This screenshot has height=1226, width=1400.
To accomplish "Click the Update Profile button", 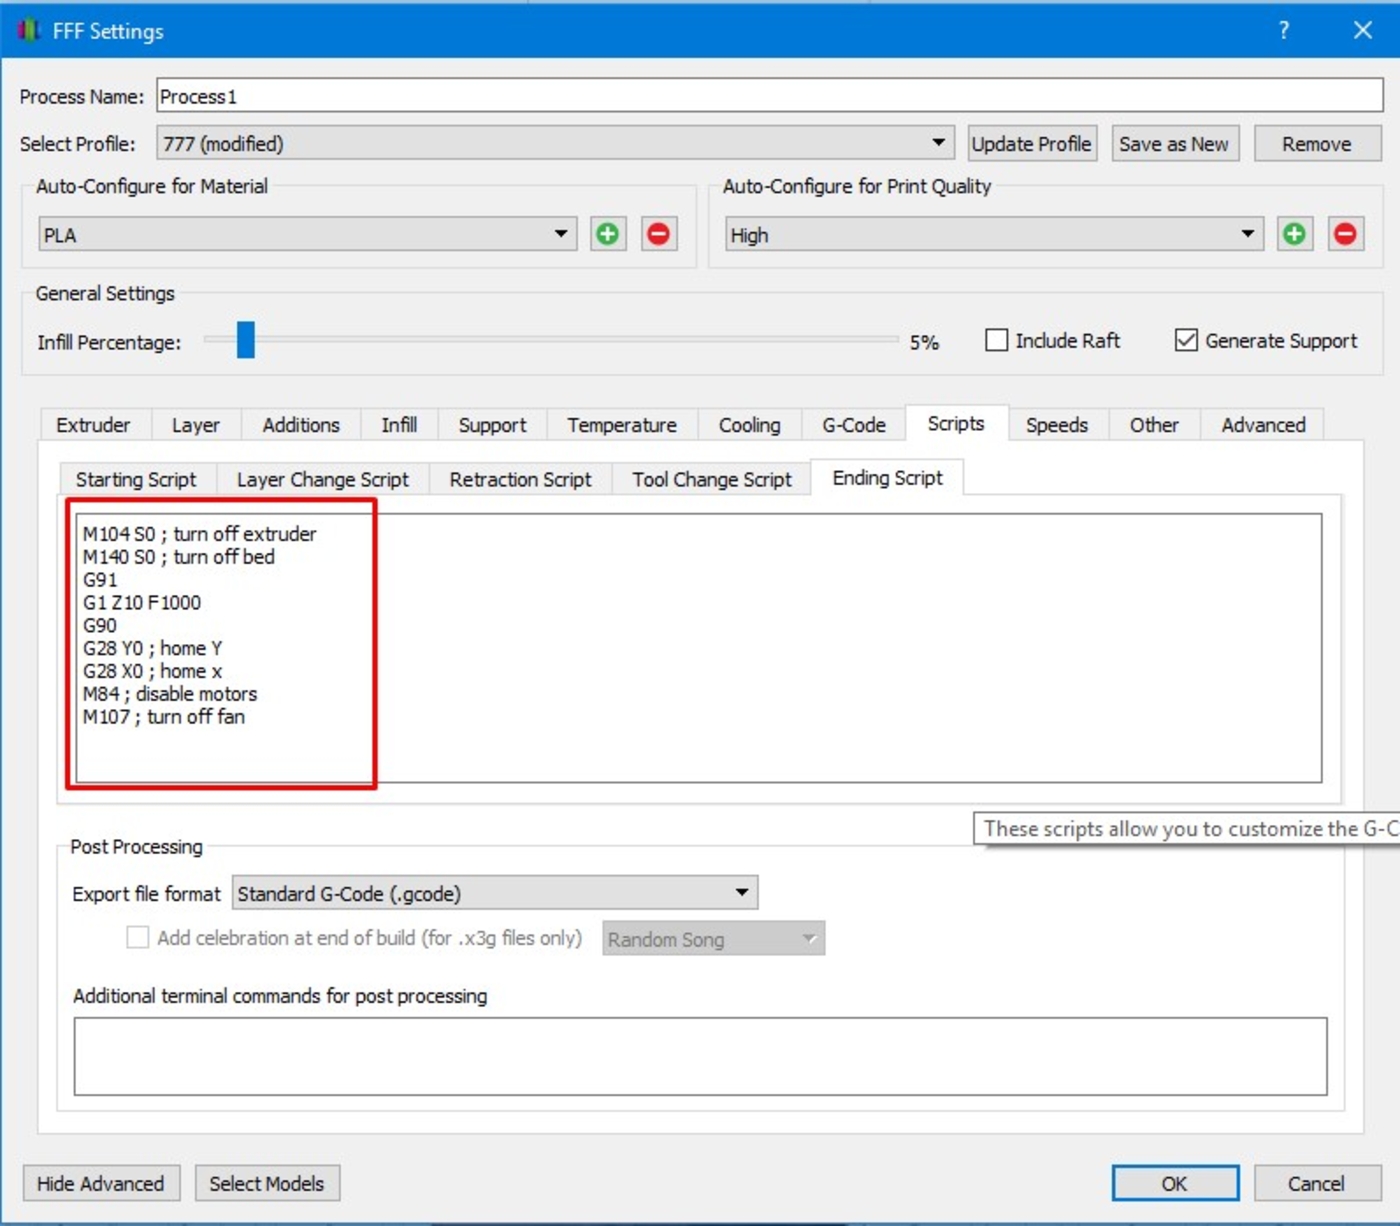I will click(1031, 143).
